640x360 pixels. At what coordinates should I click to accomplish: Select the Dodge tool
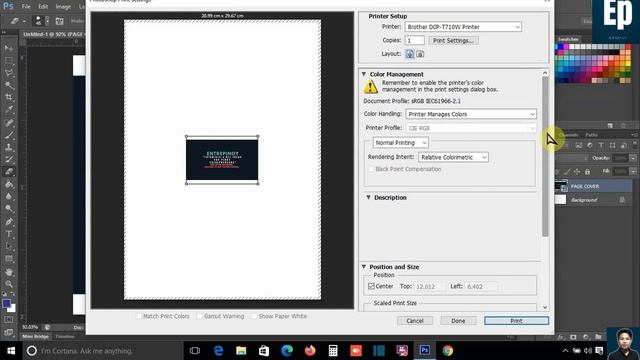click(x=9, y=209)
